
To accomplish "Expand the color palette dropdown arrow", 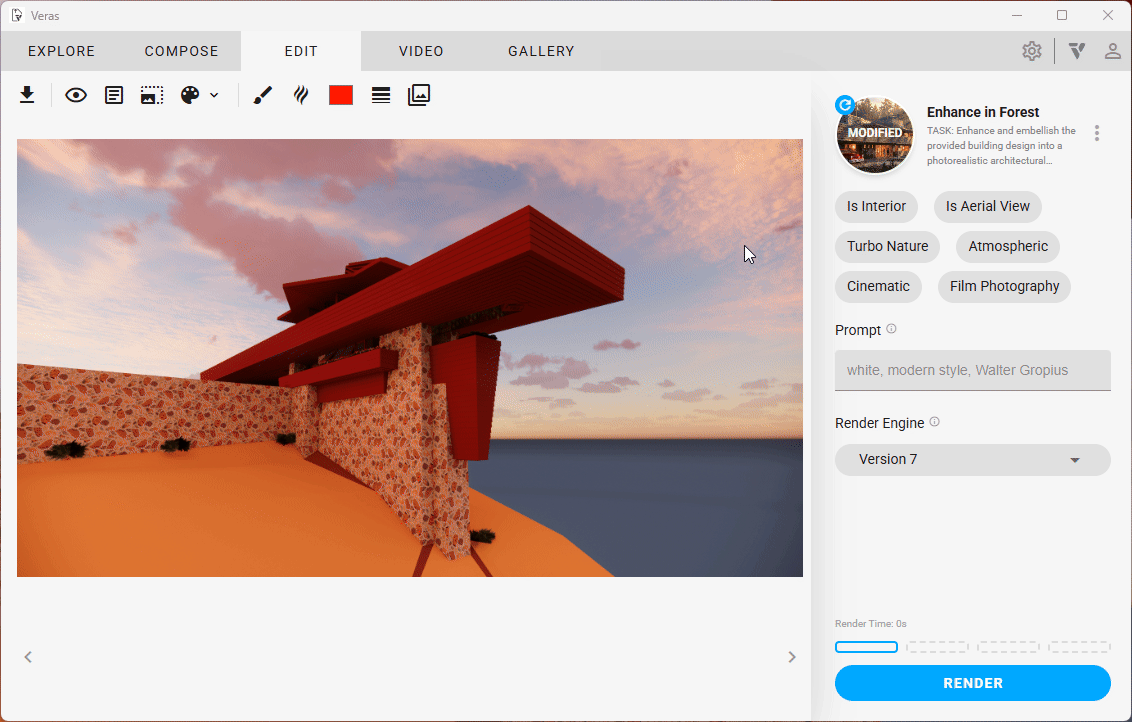I will point(214,95).
